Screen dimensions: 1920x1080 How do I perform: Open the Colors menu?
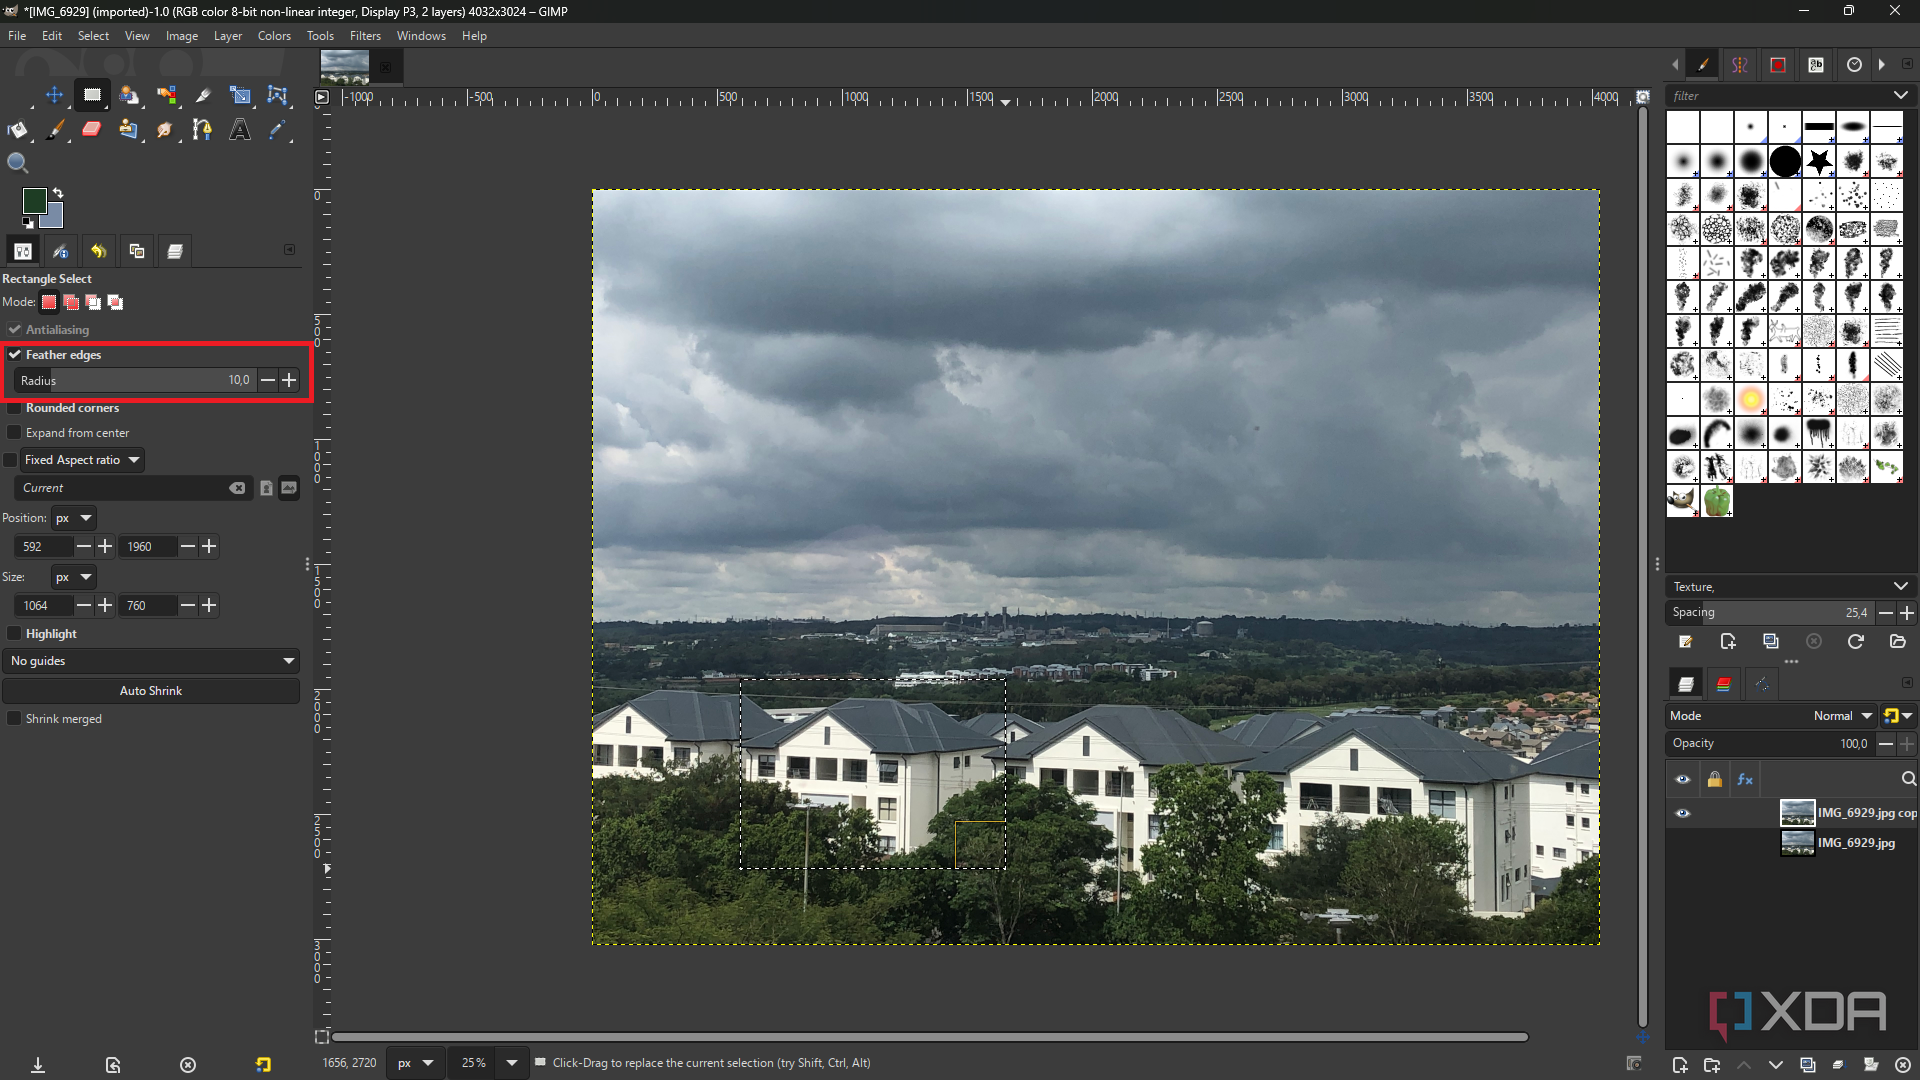point(274,36)
